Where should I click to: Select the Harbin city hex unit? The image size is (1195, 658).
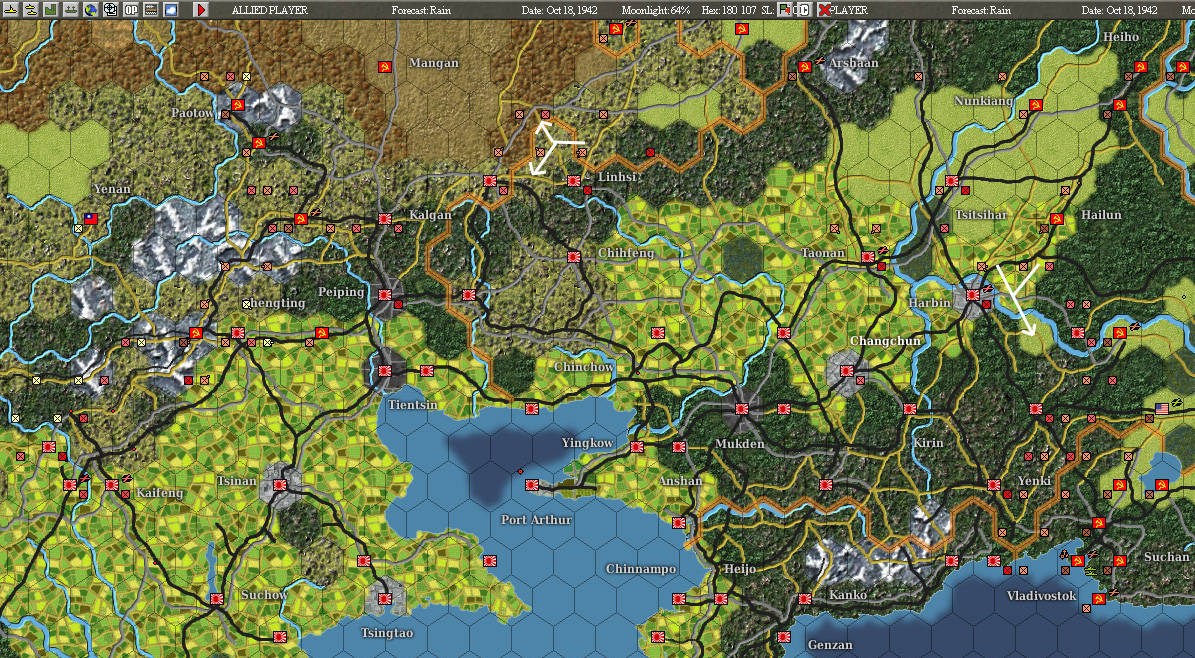pos(972,295)
